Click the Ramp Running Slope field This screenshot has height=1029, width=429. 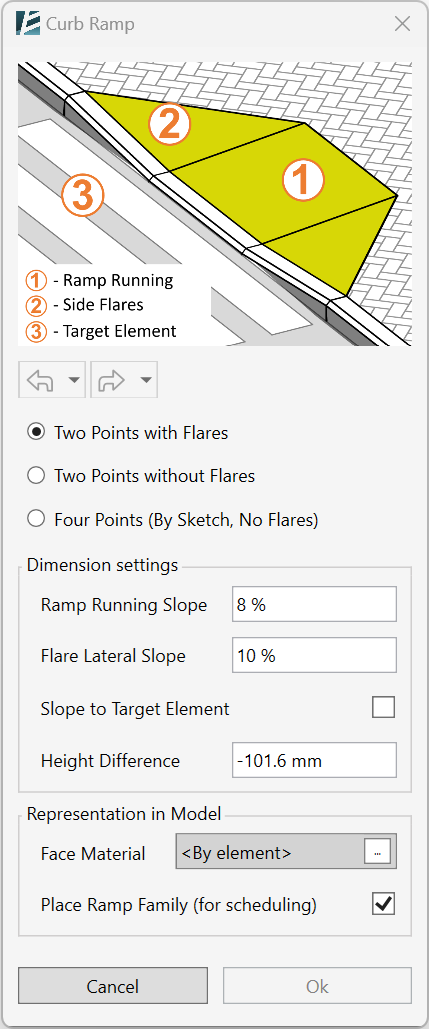314,604
